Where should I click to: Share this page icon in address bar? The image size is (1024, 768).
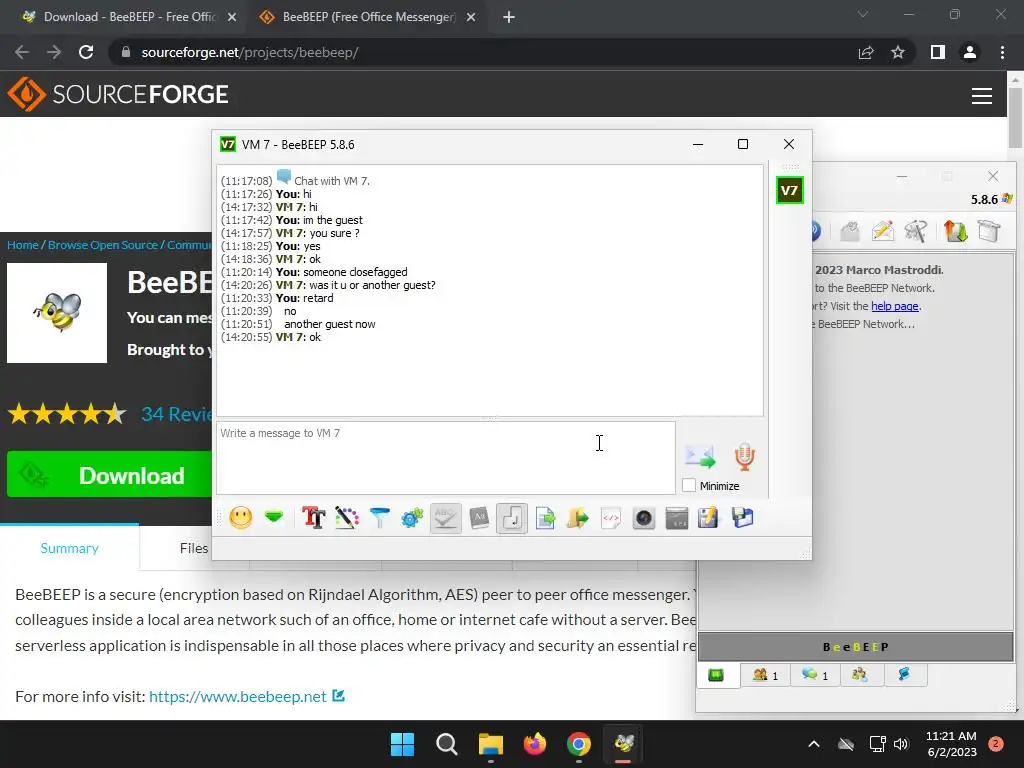pos(866,52)
